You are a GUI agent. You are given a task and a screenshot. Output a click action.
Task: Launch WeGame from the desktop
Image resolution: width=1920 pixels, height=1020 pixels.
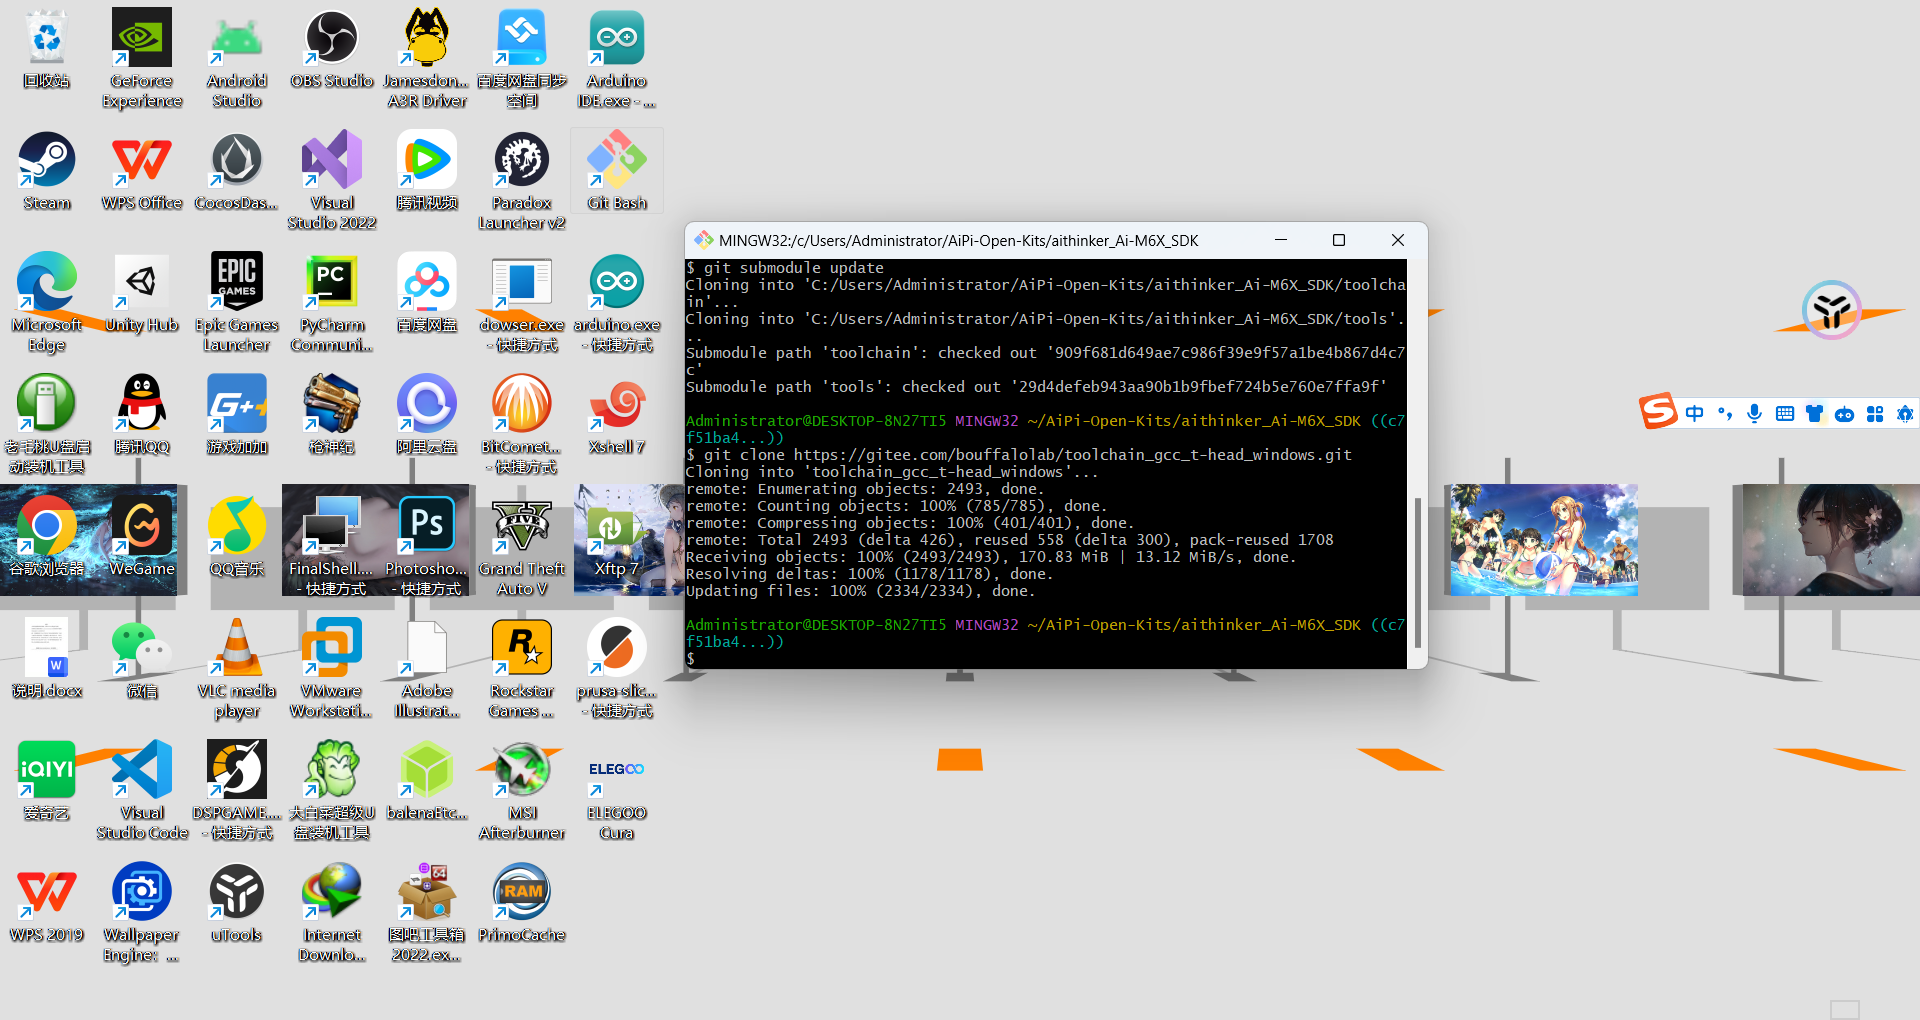(x=142, y=537)
